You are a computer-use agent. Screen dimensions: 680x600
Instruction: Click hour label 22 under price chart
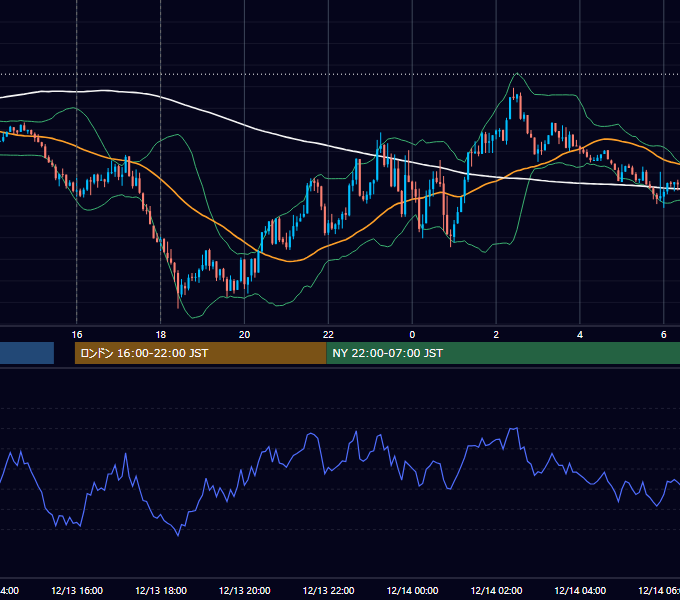[328, 335]
